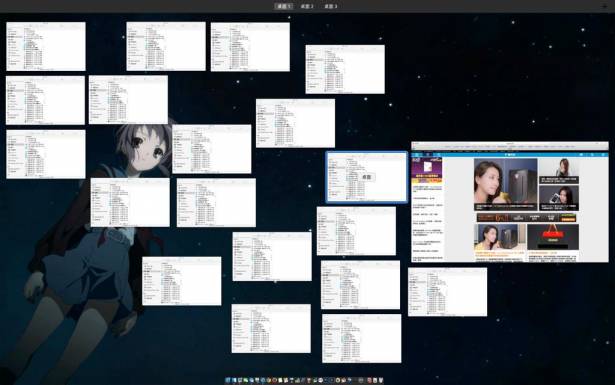
Task: Select the file manager window nearest top-left corner
Action: click(x=46, y=46)
